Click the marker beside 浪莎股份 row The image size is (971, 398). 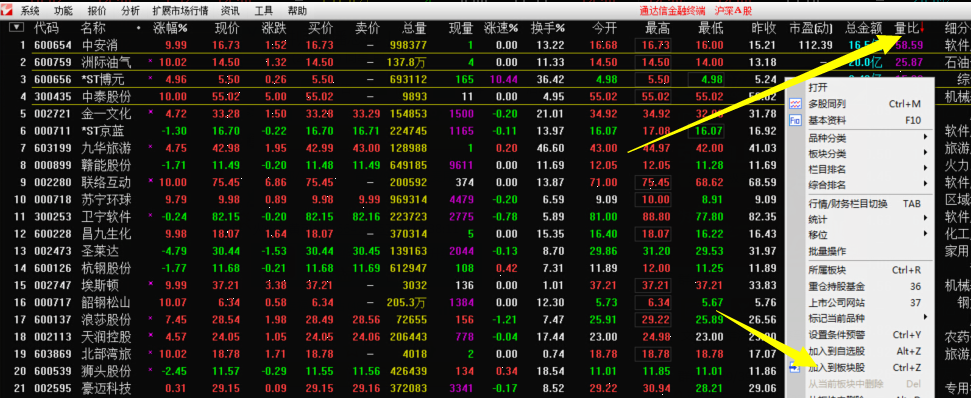tap(150, 318)
